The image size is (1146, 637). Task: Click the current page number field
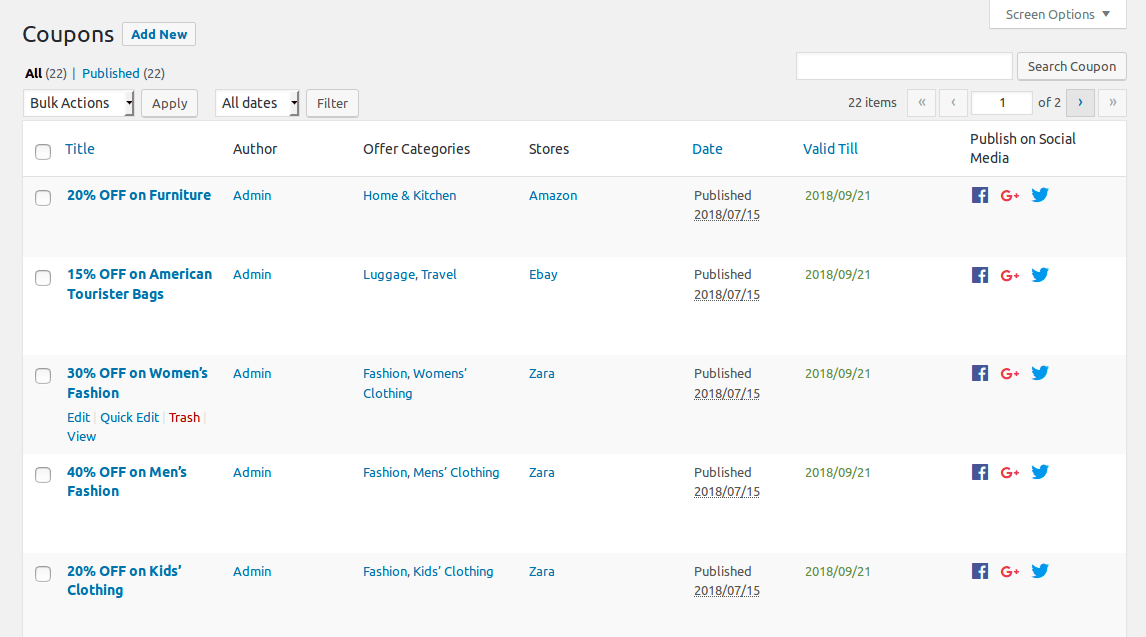(x=1002, y=103)
